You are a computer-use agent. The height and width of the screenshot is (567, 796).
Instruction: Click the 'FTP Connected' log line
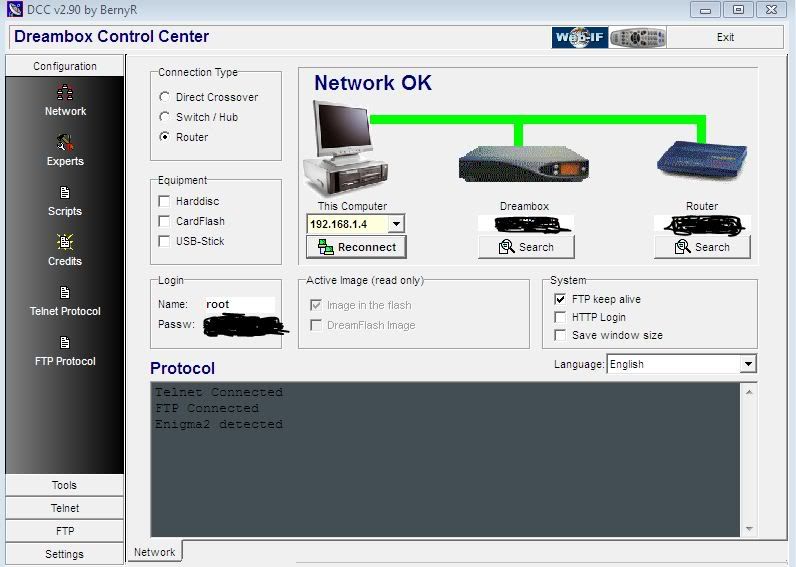207,408
